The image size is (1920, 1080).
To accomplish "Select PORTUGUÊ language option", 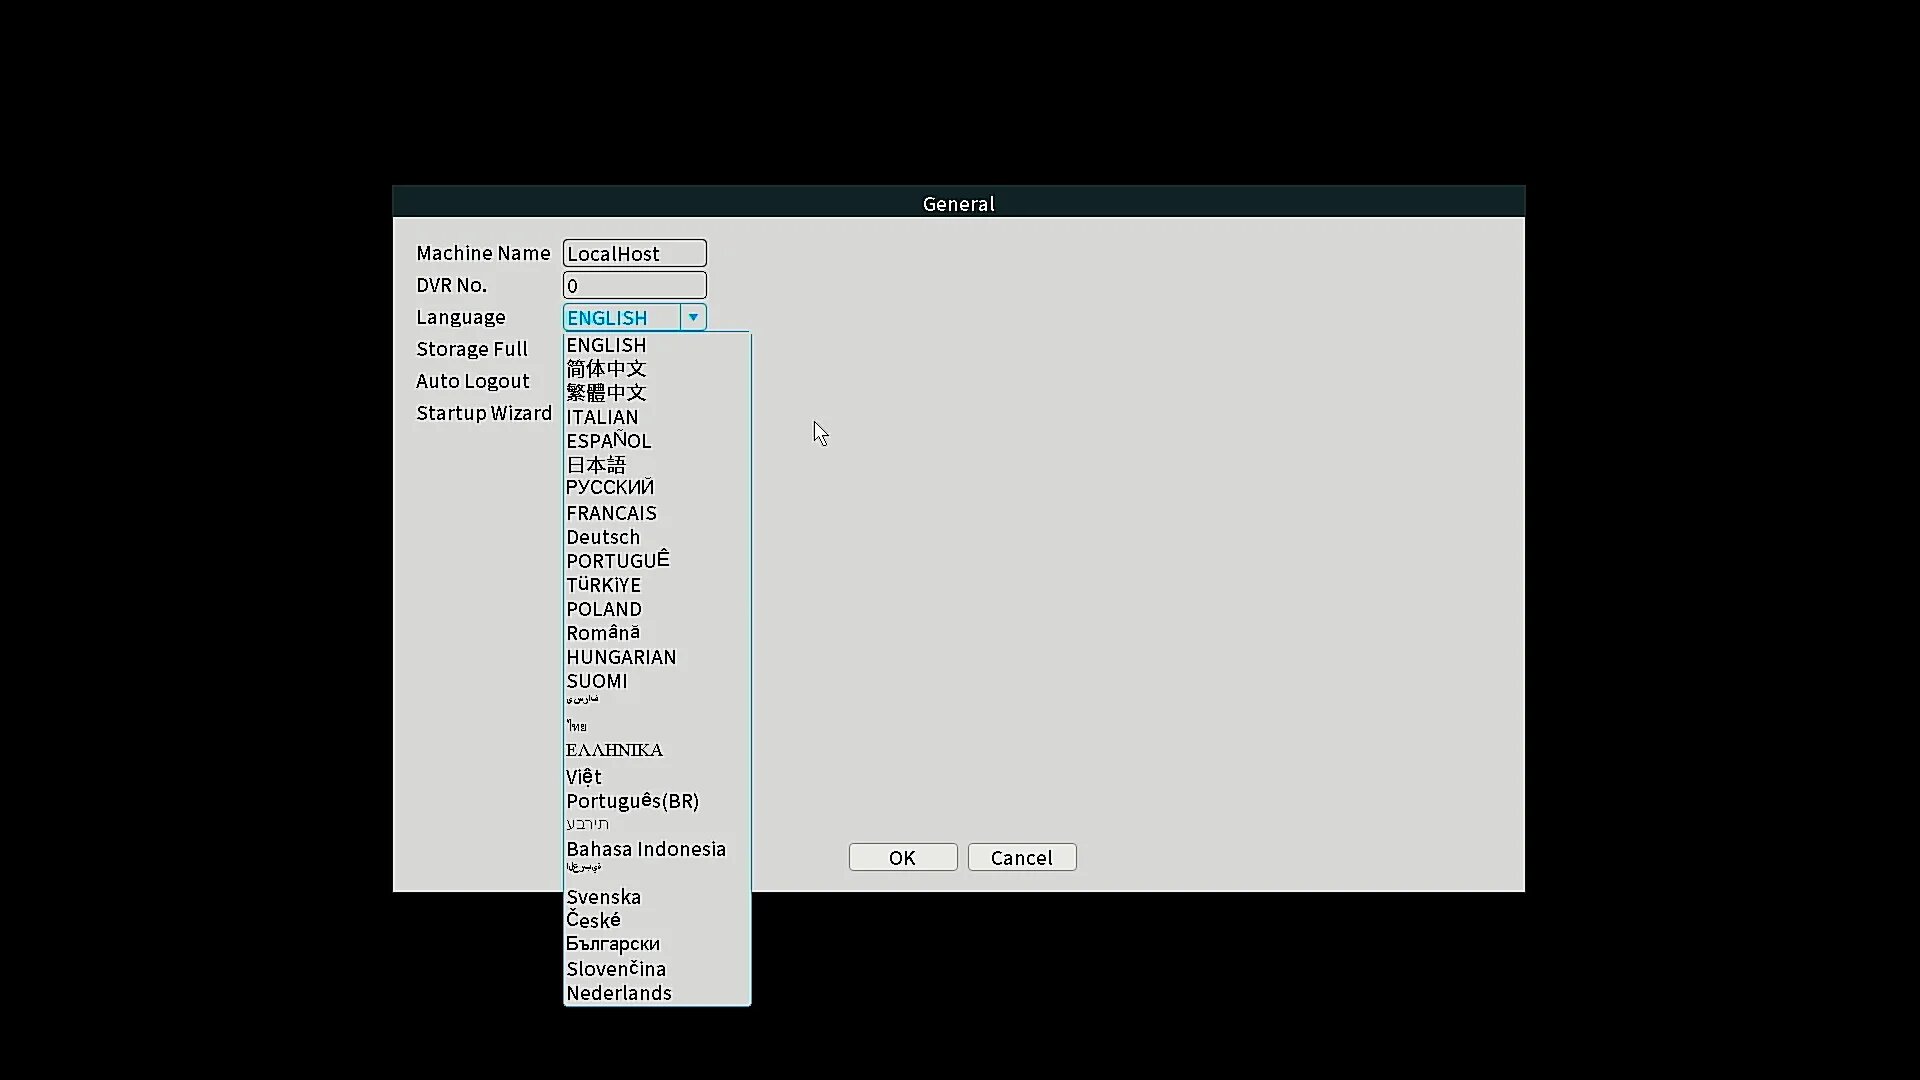I will point(617,561).
